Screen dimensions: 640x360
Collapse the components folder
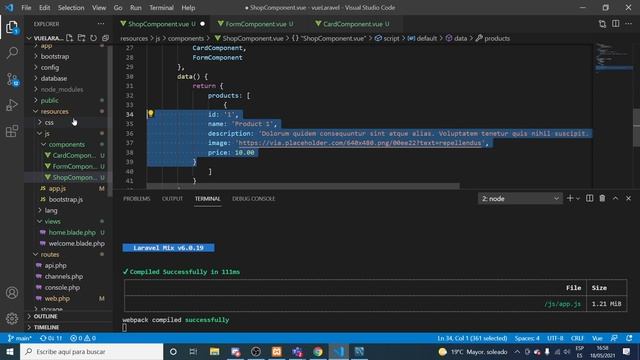(67, 144)
